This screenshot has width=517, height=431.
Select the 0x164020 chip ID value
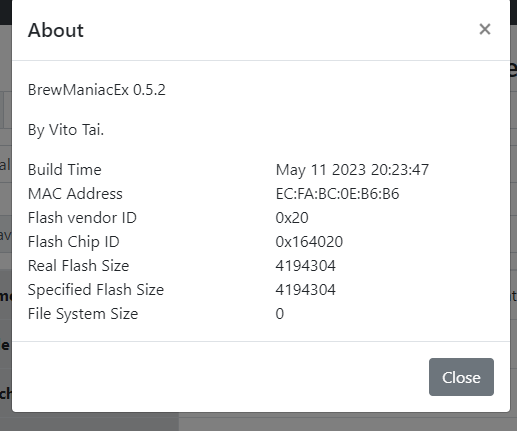coord(309,242)
